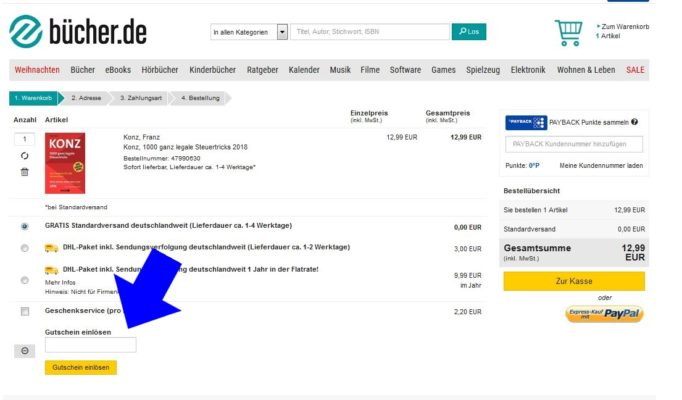This screenshot has height=400, width=682.
Task: Select DHL-Paket Lieferdauer 1-2 Werktage radio option
Action: coord(25,248)
